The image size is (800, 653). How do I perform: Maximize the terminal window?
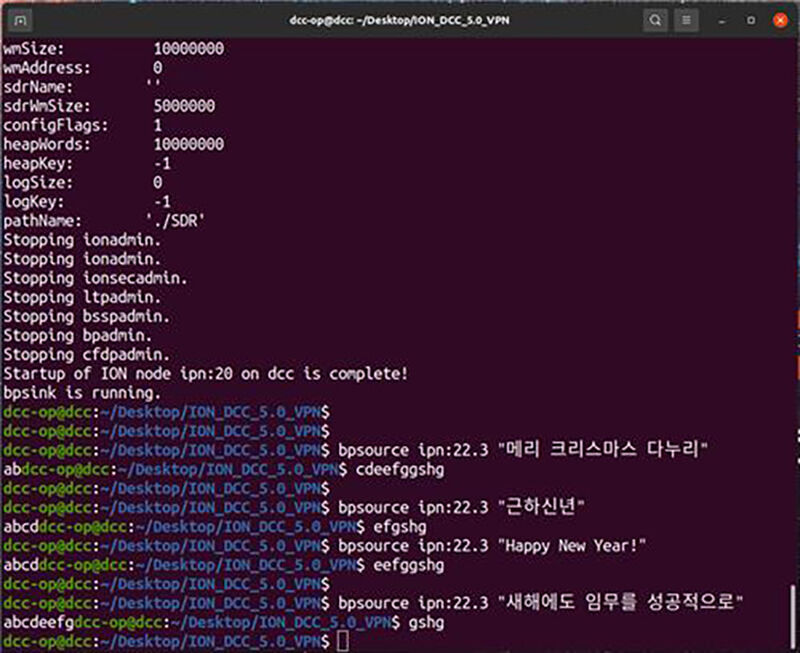click(751, 20)
